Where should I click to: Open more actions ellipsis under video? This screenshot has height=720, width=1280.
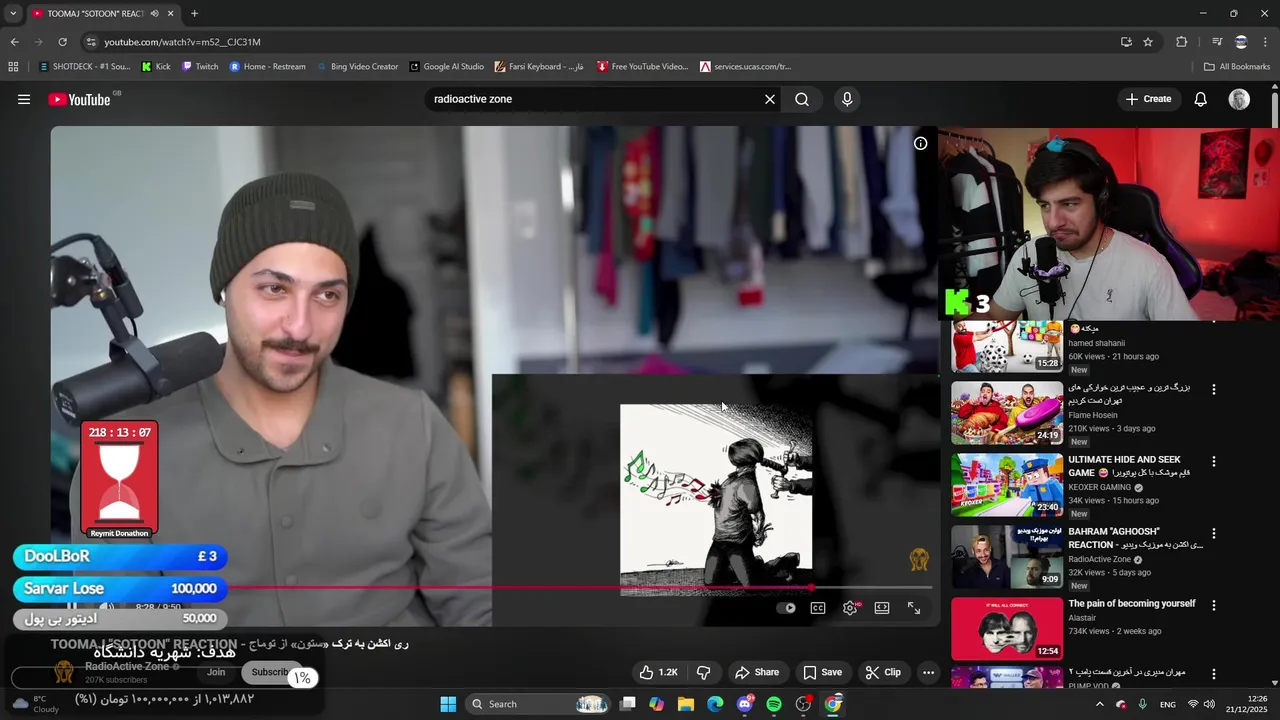pyautogui.click(x=928, y=673)
